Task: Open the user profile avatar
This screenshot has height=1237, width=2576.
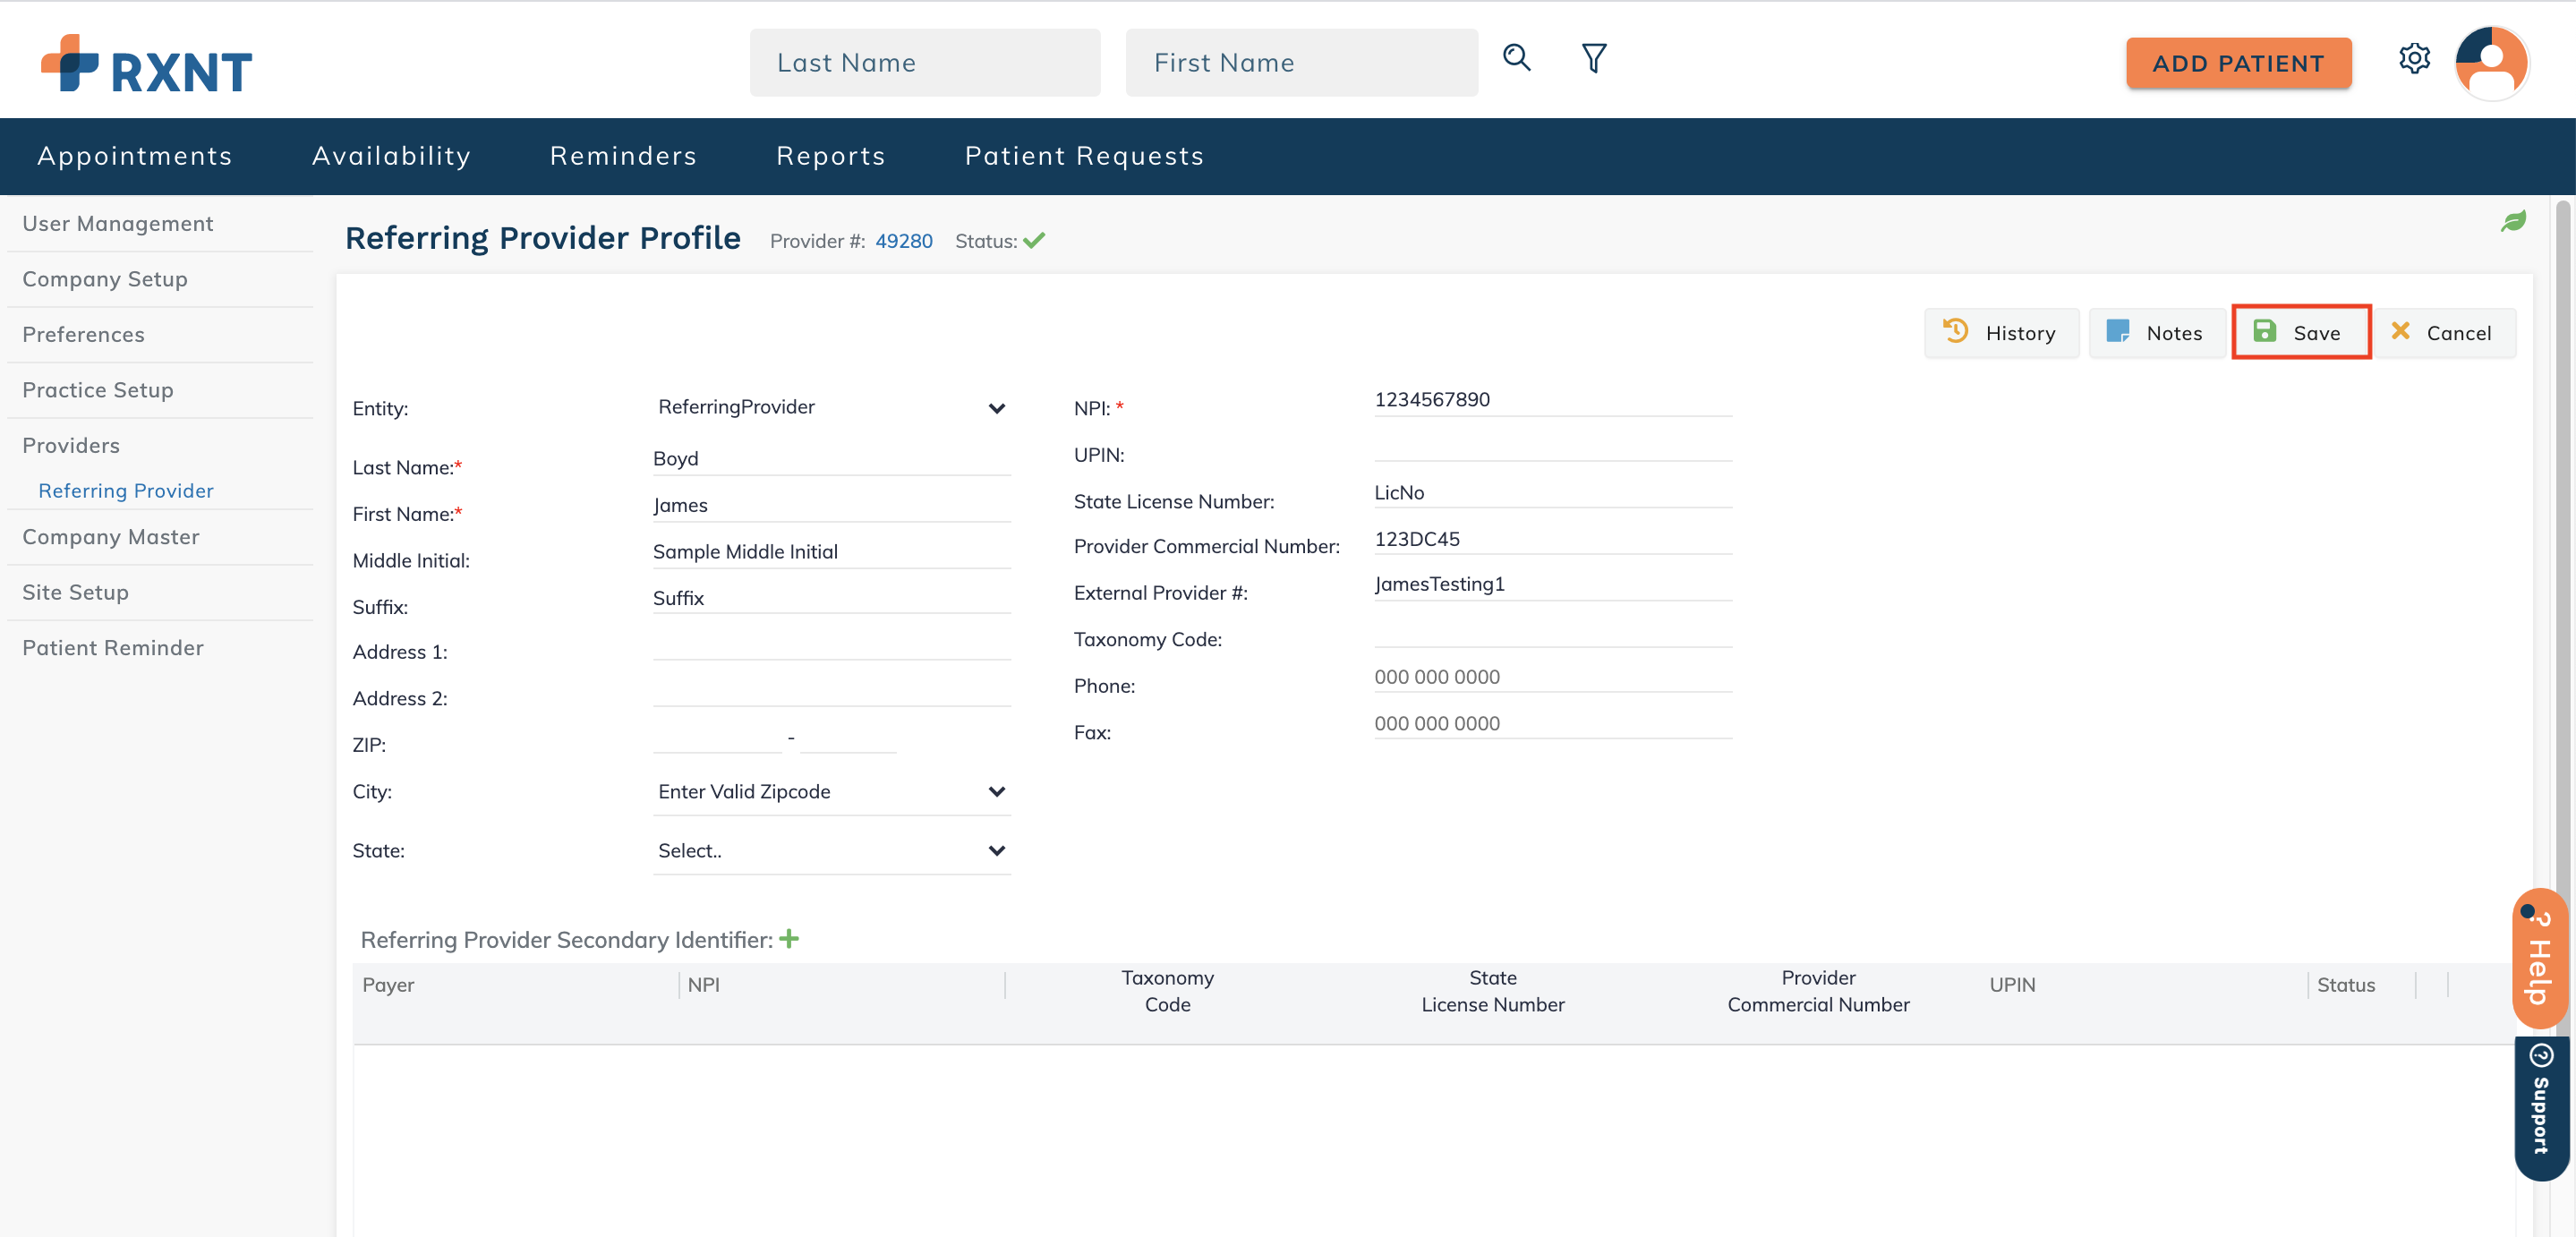Action: [2492, 62]
